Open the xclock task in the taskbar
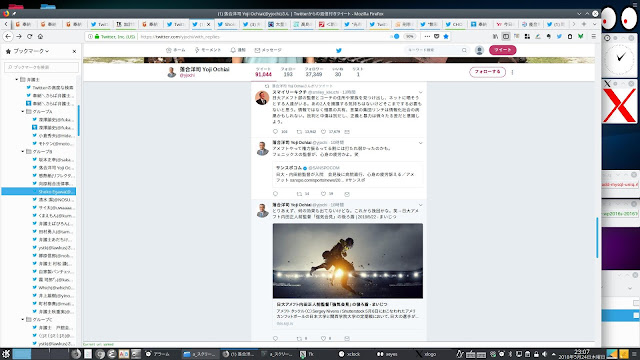The height and width of the screenshot is (360, 640). click(350, 354)
